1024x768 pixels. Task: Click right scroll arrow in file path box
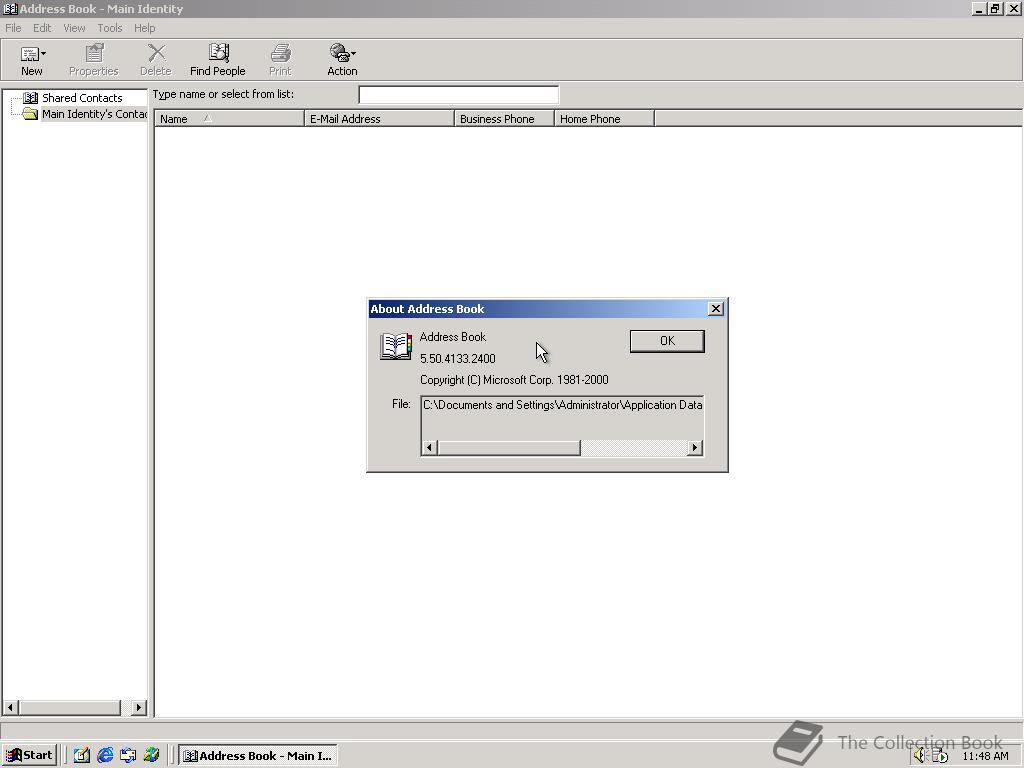695,448
